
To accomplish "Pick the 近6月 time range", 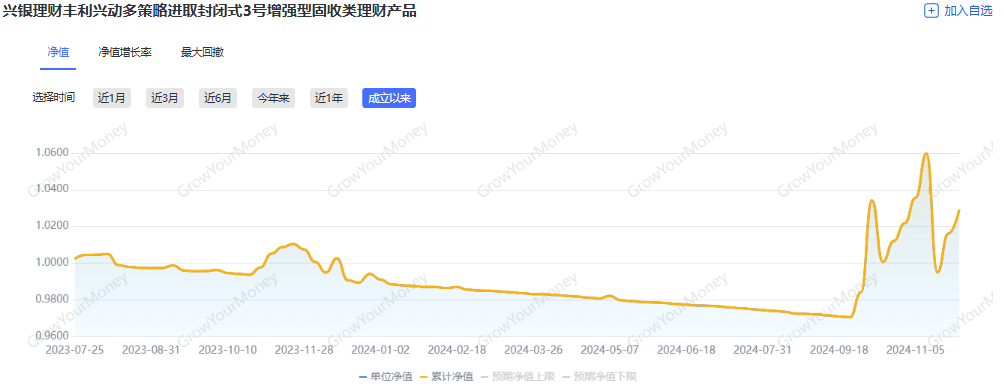I will (218, 98).
